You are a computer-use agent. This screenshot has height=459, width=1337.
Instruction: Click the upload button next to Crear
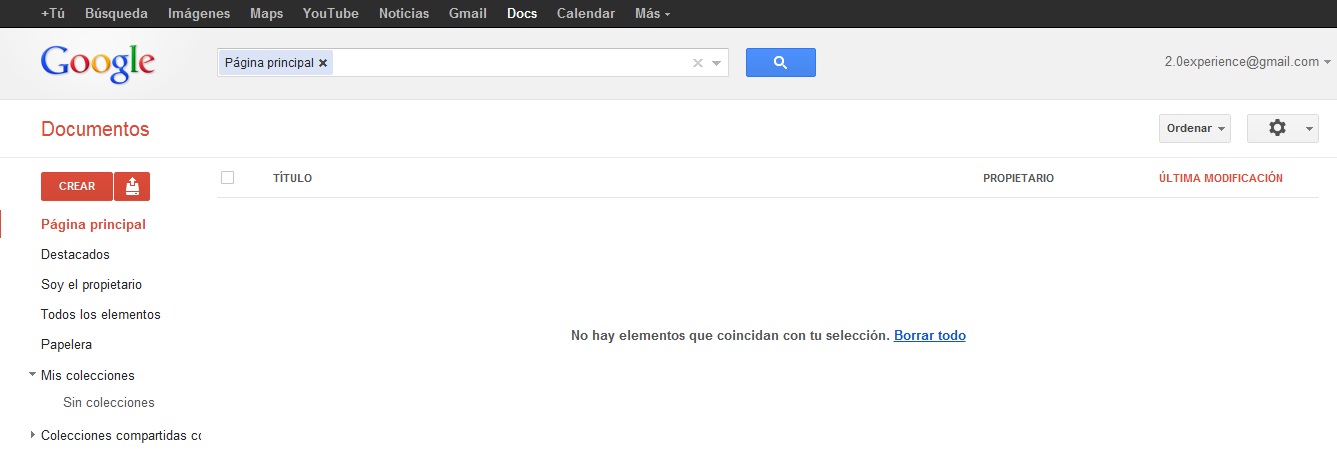(132, 186)
